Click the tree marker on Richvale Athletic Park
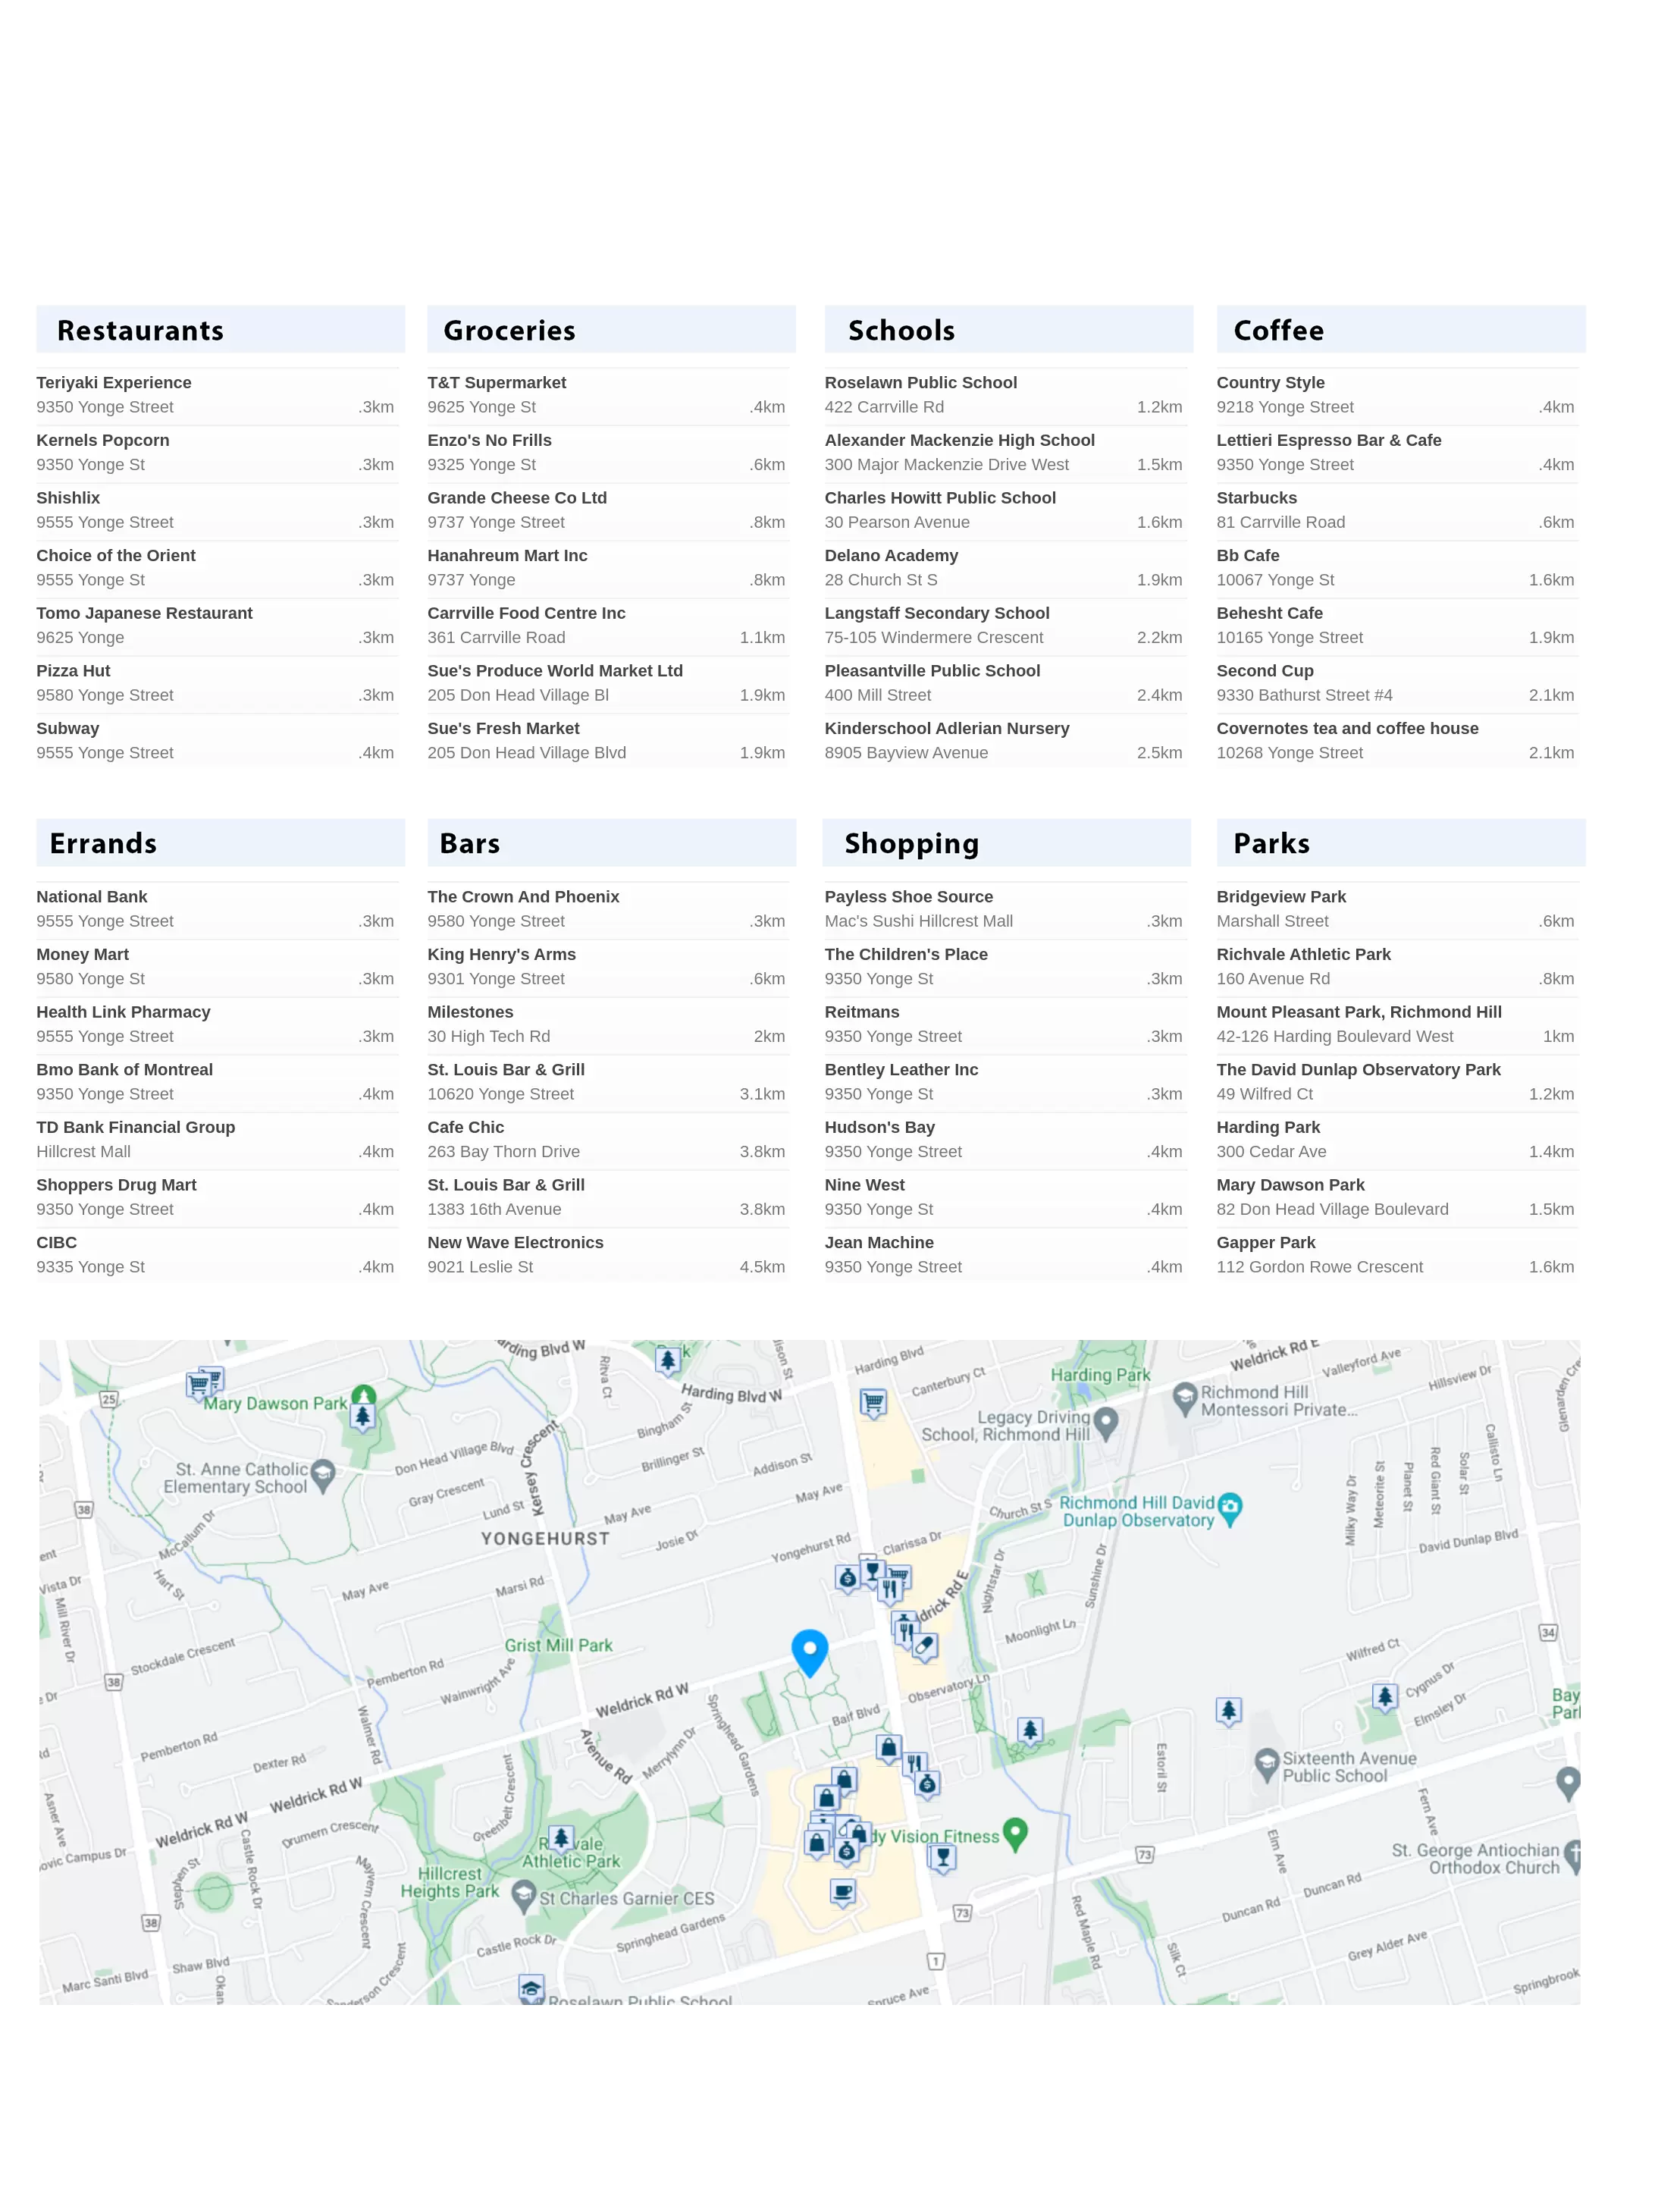 561,1838
